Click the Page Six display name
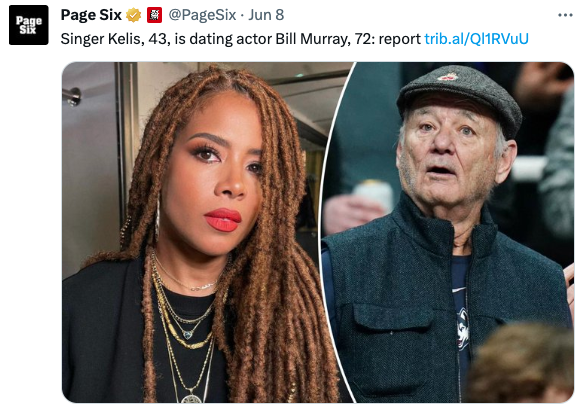This screenshot has width=587, height=416. 91,15
